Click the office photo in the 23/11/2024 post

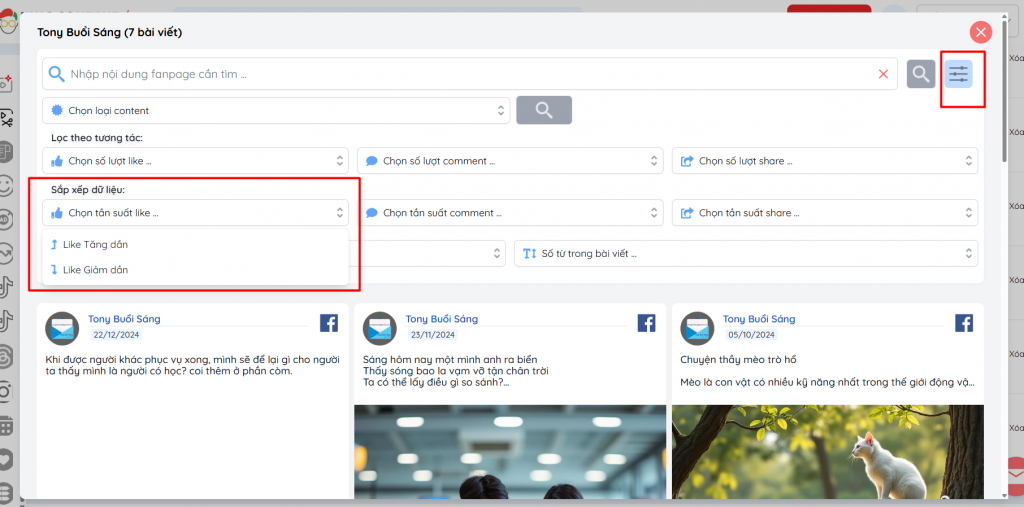tap(510, 452)
